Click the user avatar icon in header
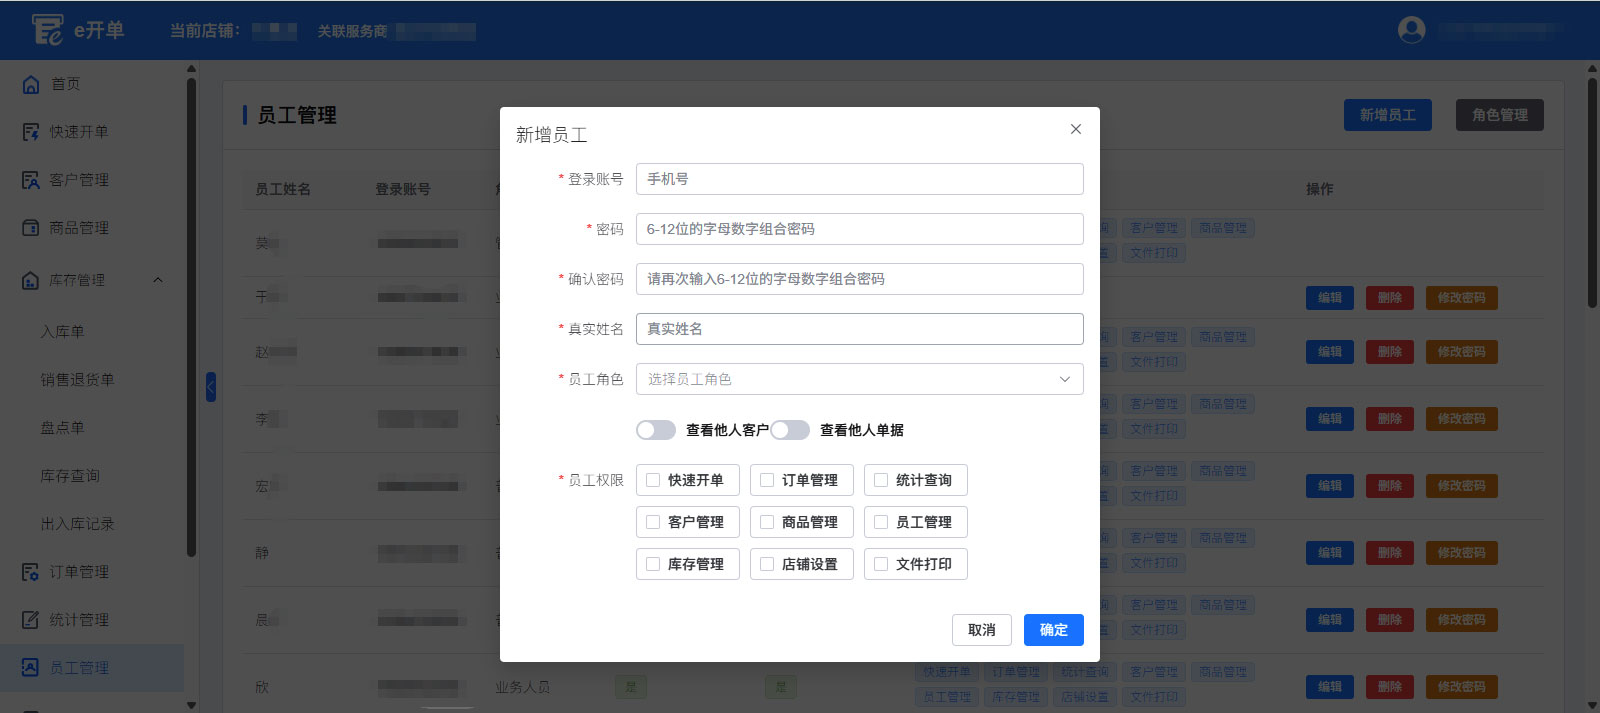This screenshot has height=713, width=1600. coord(1411,30)
